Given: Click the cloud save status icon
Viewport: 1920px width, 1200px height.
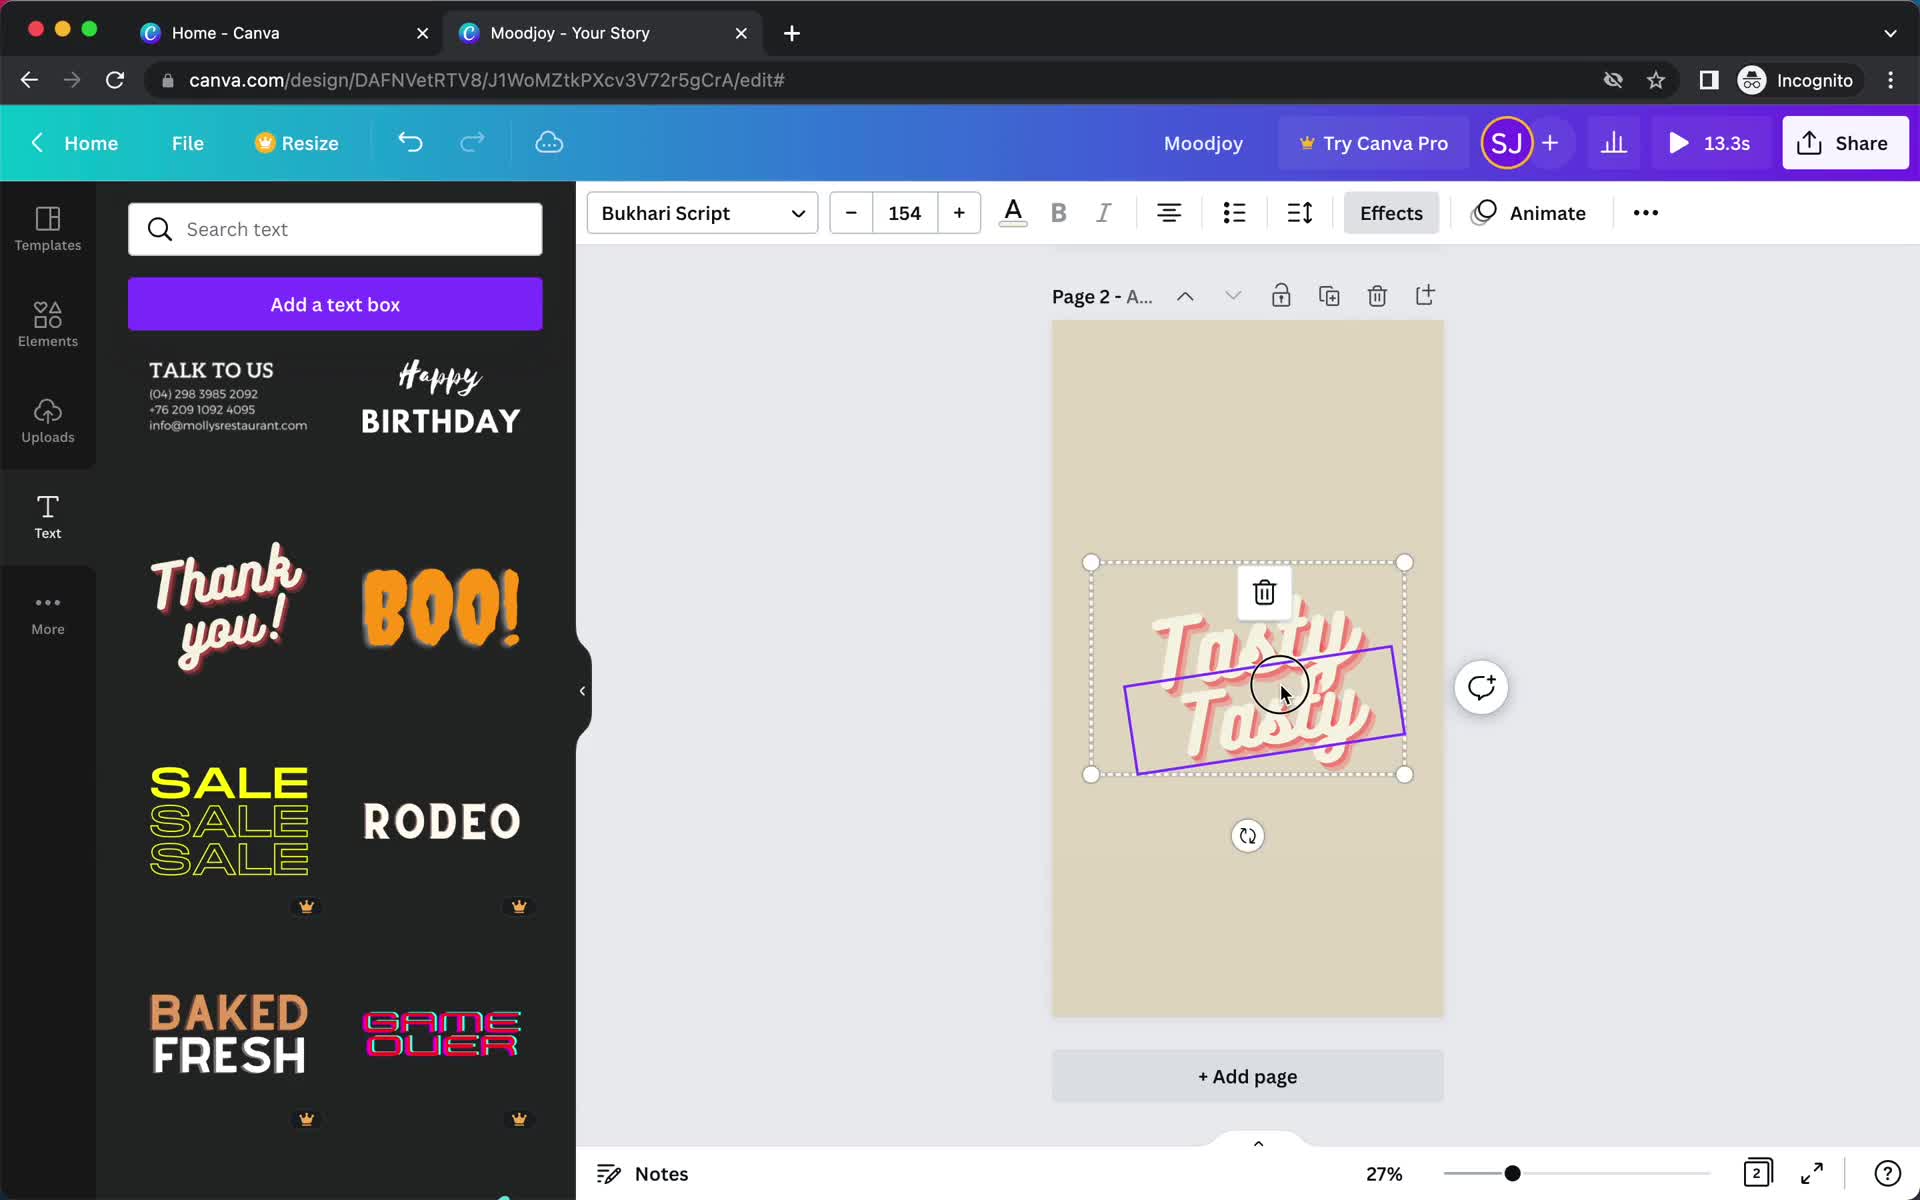Looking at the screenshot, I should [x=549, y=143].
